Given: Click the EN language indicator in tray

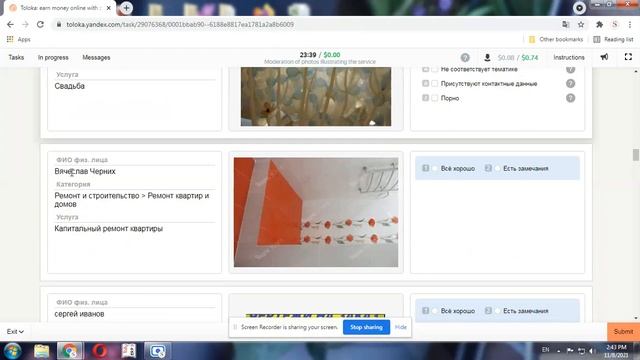Looking at the screenshot, I should click(x=545, y=350).
